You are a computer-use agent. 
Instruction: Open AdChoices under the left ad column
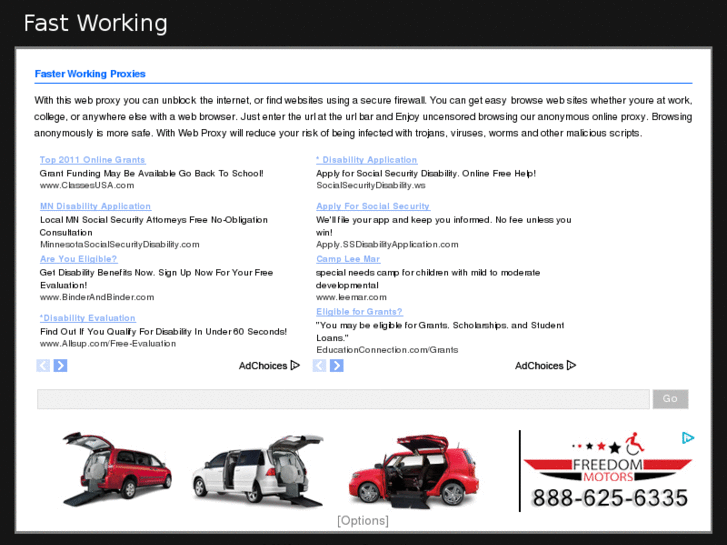tap(269, 365)
